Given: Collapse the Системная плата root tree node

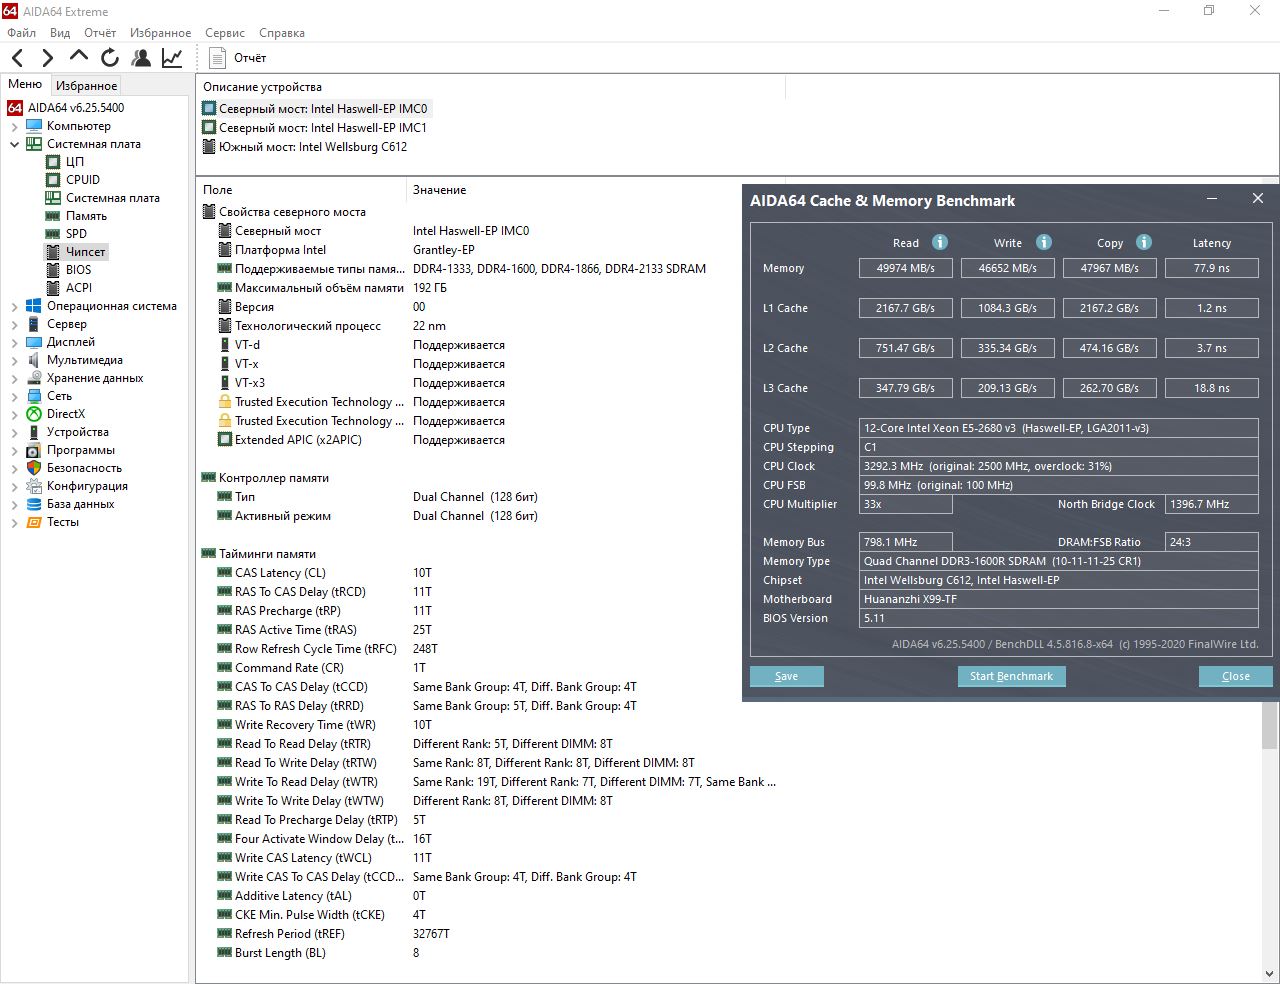Looking at the screenshot, I should (14, 144).
